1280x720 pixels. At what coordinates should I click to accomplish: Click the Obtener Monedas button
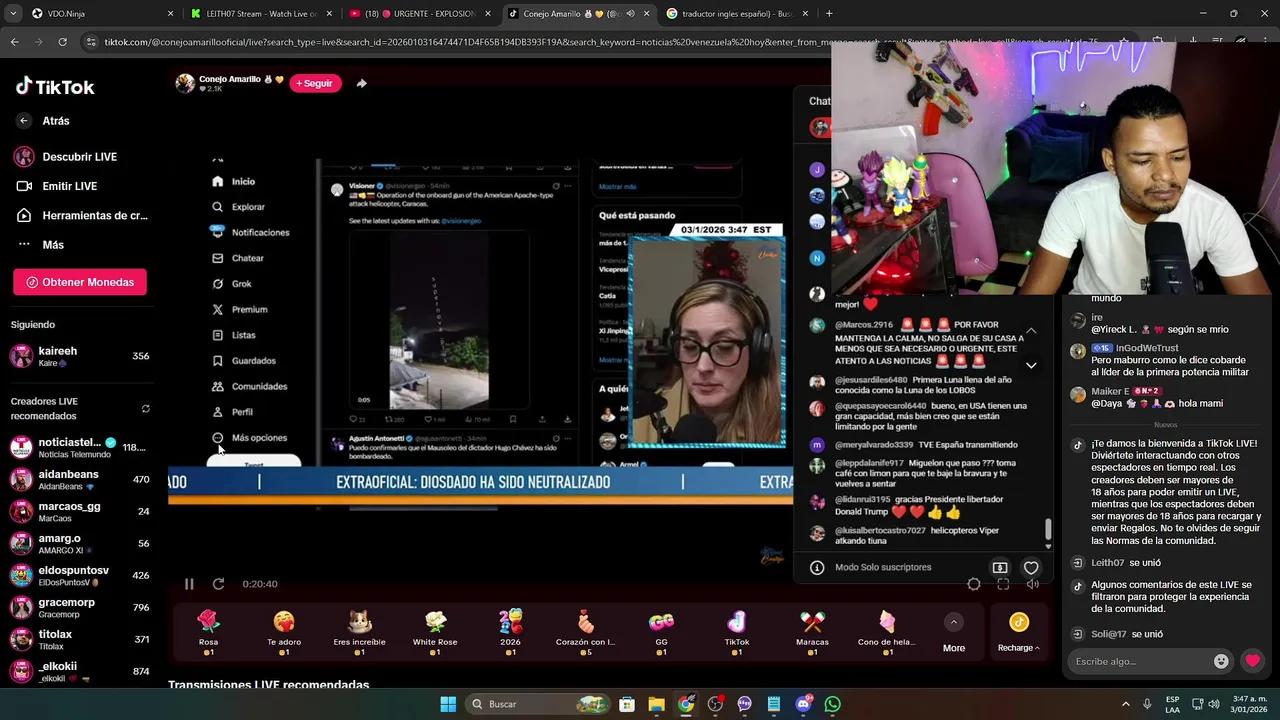[80, 282]
